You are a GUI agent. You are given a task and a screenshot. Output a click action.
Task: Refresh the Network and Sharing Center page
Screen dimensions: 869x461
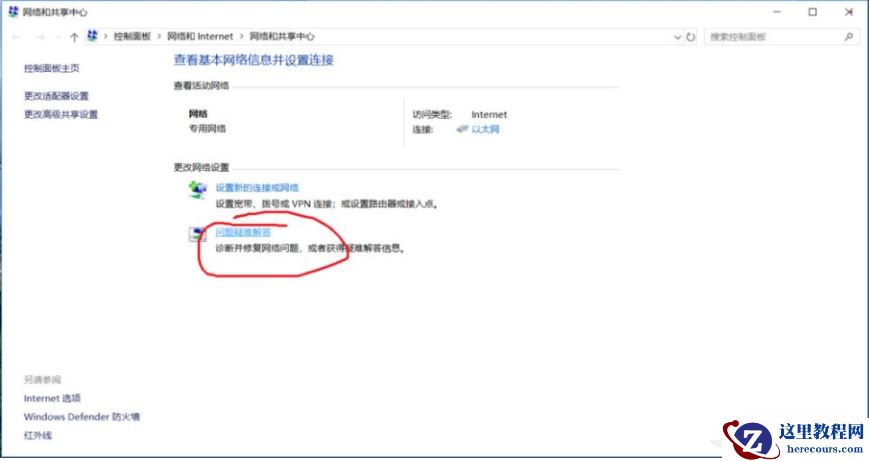pos(691,37)
